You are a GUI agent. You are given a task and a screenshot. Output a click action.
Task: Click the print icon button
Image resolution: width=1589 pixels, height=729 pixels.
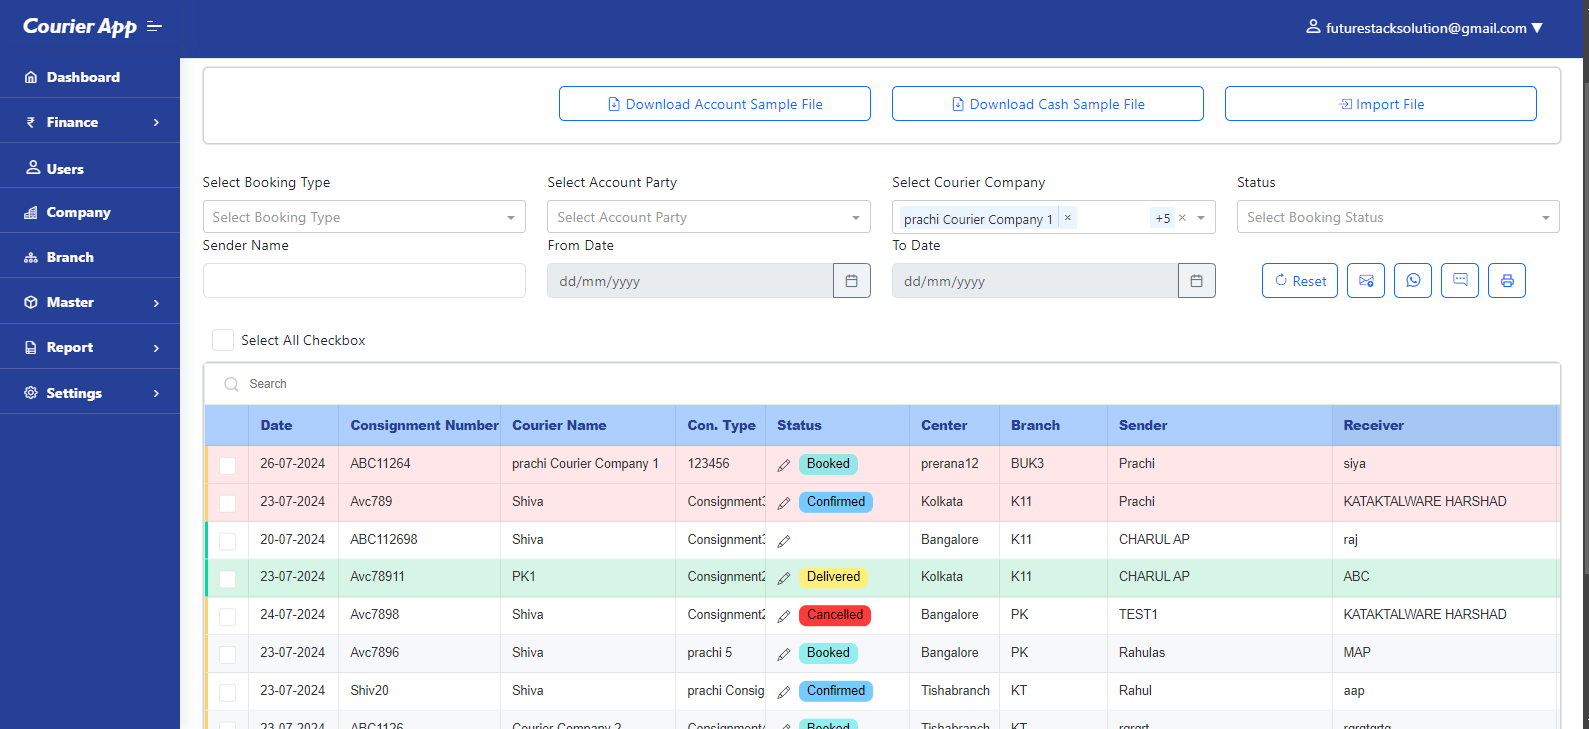(x=1506, y=281)
